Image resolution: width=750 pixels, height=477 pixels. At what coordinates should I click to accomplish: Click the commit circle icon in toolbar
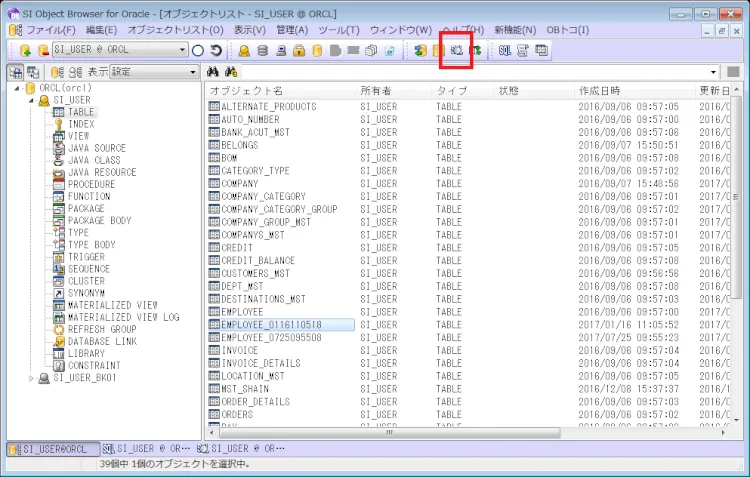coord(198,50)
